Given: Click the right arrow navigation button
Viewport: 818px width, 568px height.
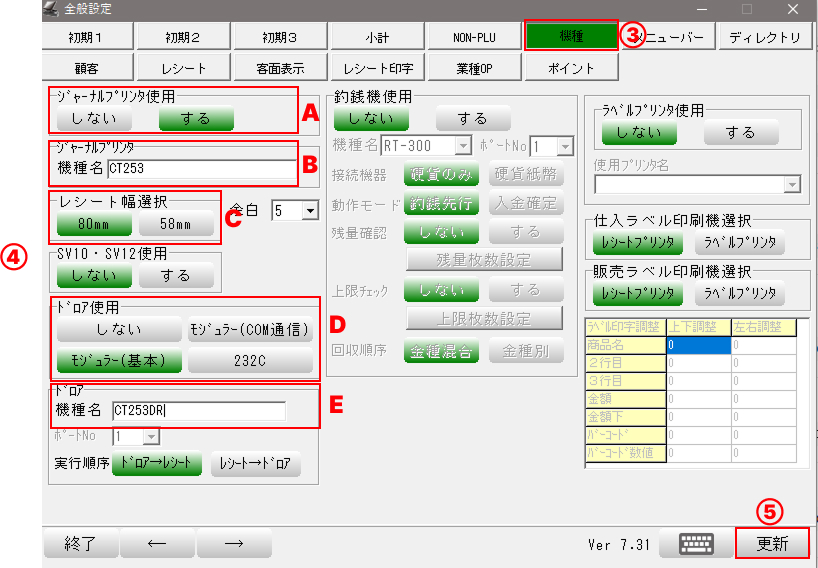Looking at the screenshot, I should (x=234, y=543).
